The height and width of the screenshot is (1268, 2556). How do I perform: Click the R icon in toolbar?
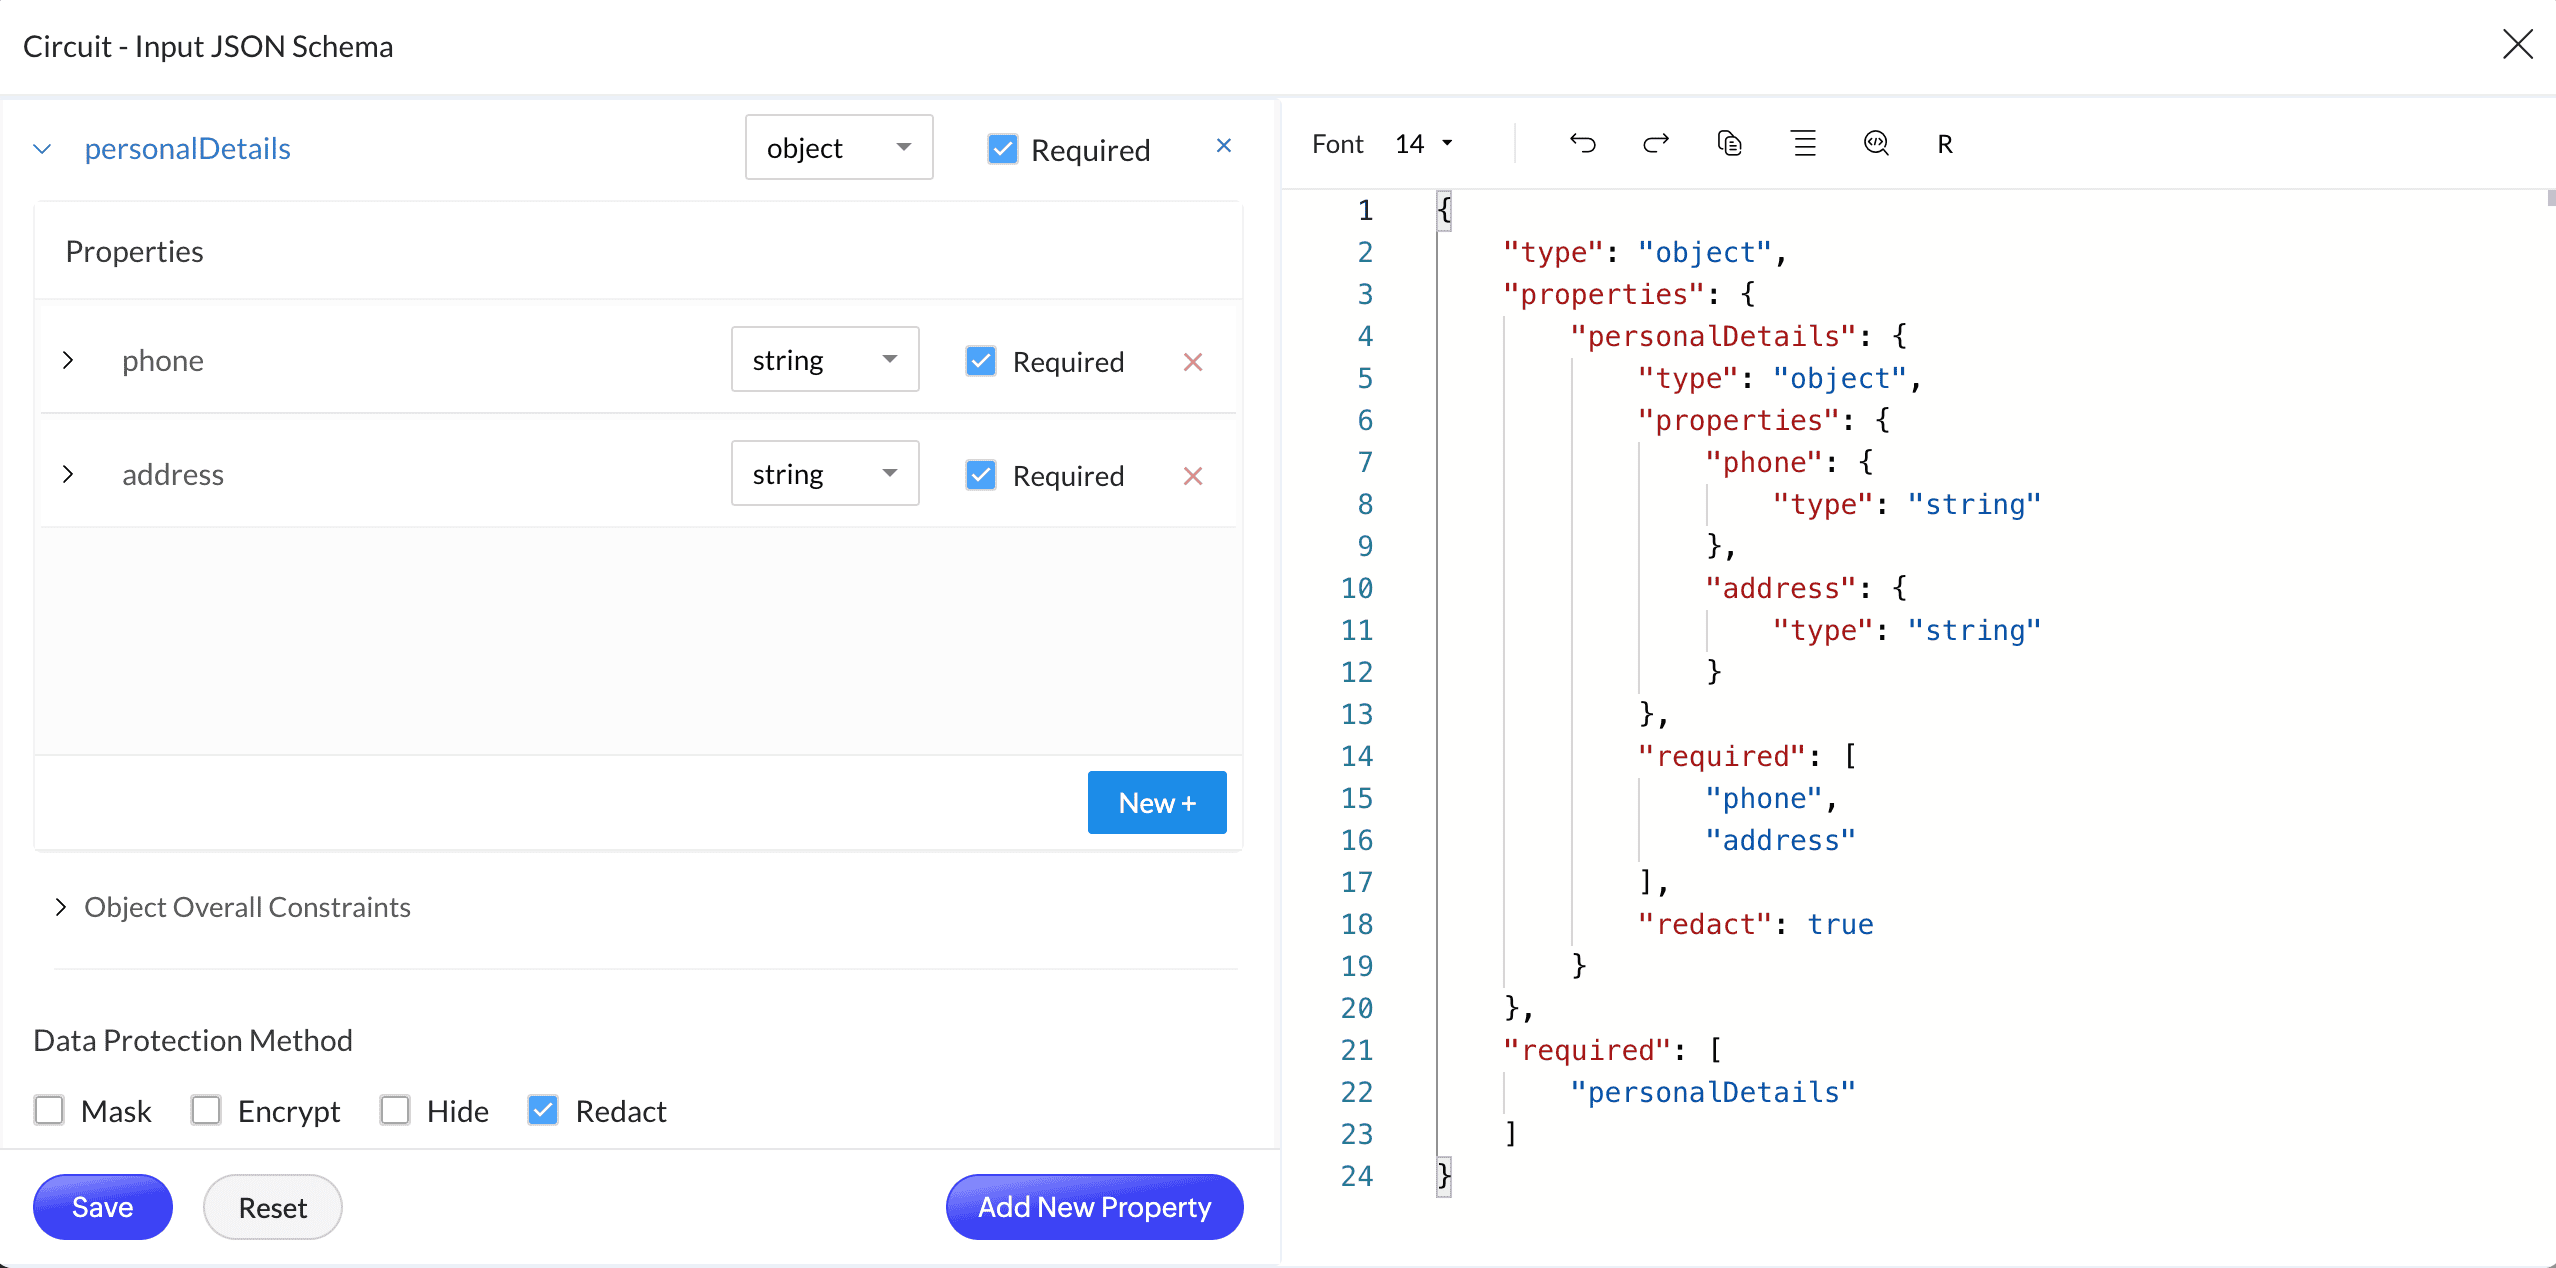[x=1945, y=145]
